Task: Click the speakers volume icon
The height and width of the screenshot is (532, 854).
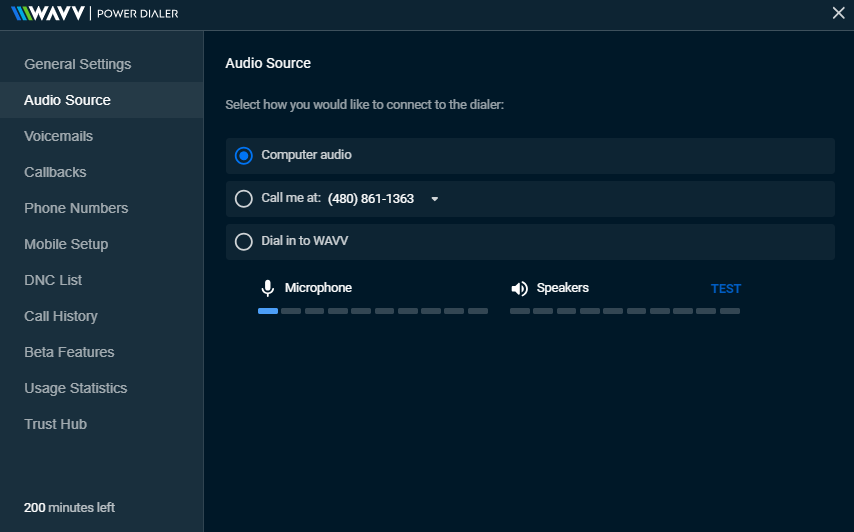Action: pyautogui.click(x=520, y=289)
